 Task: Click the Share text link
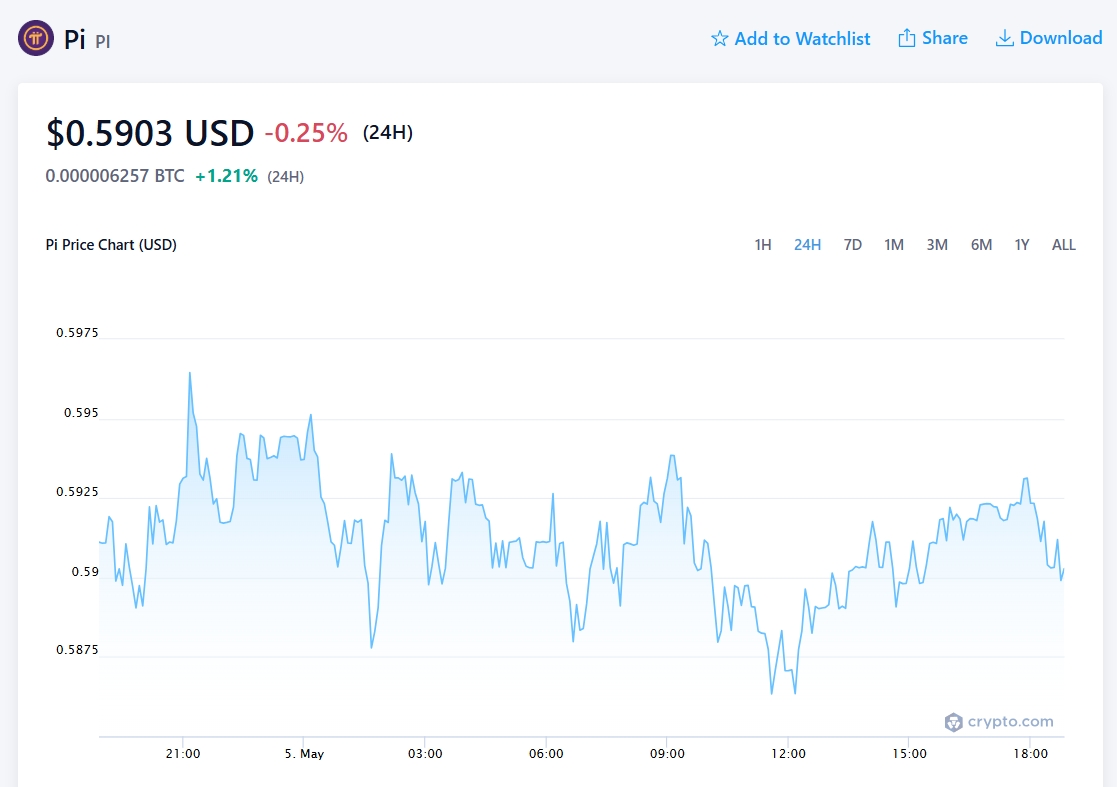tap(944, 38)
